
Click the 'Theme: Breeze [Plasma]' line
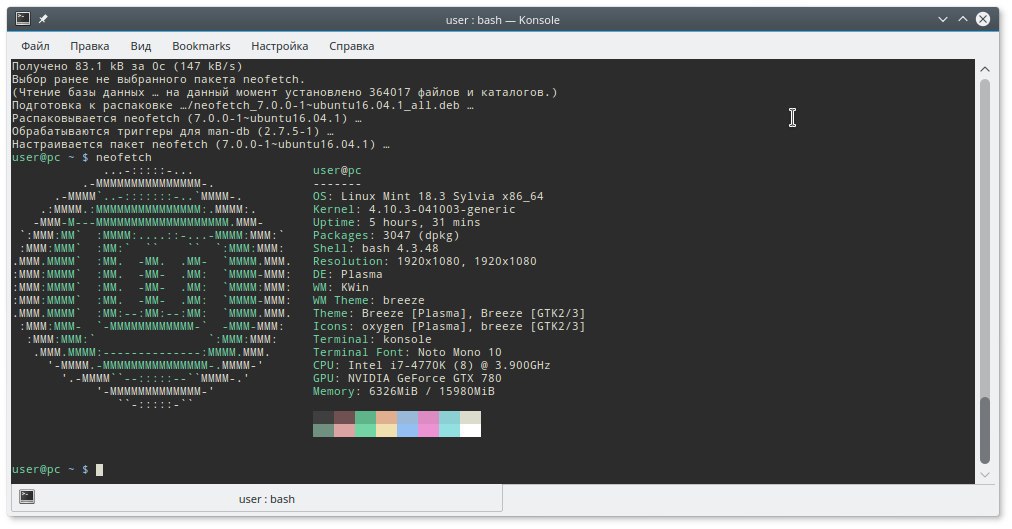coord(449,313)
